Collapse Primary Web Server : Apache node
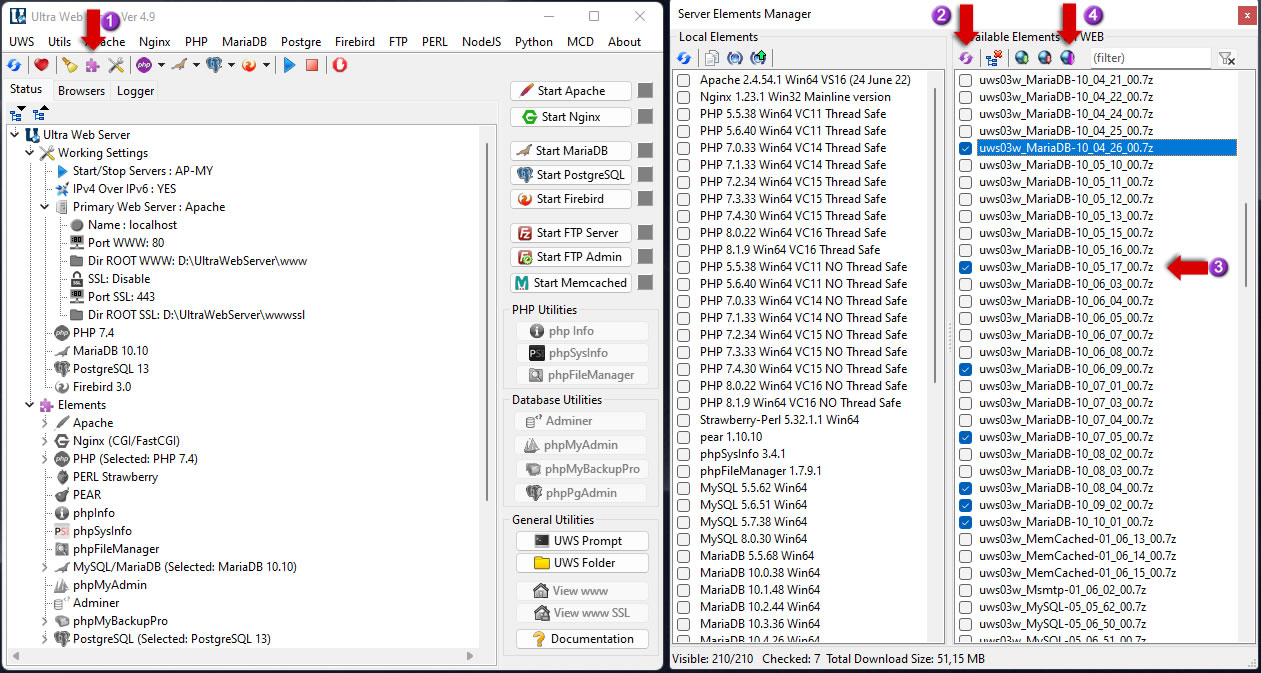 (45, 207)
